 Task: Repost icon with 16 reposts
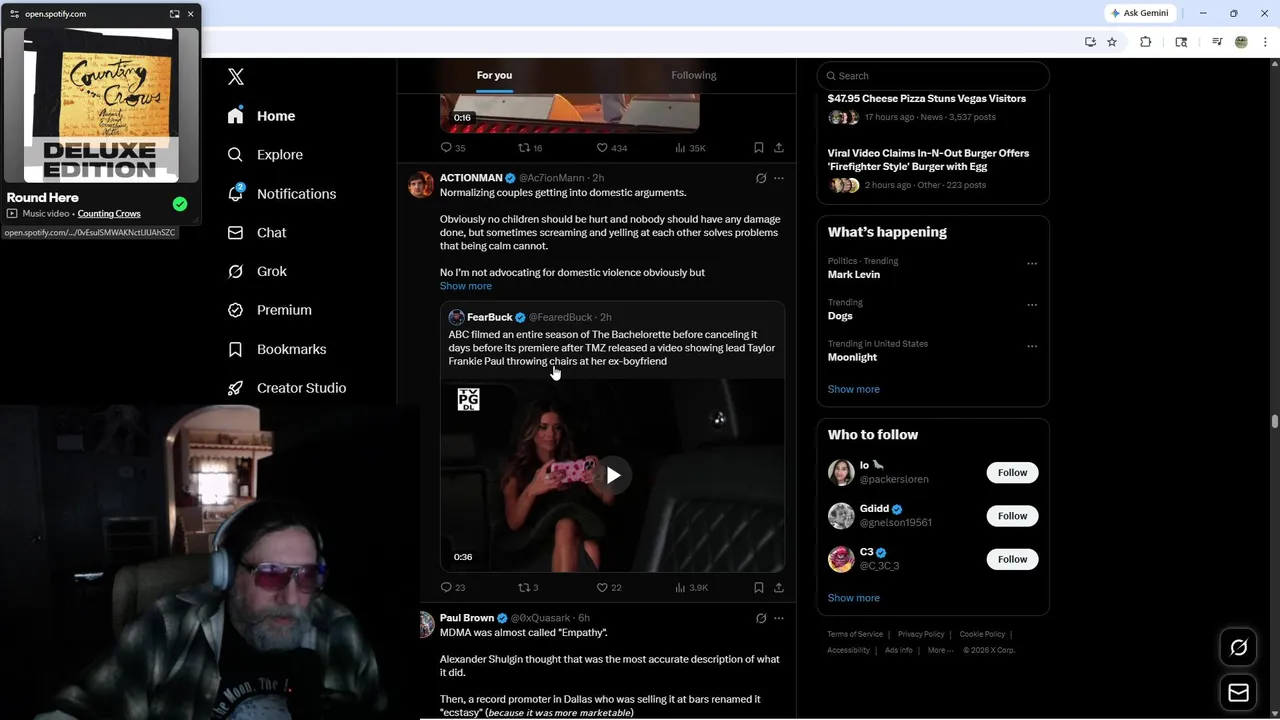[x=530, y=148]
